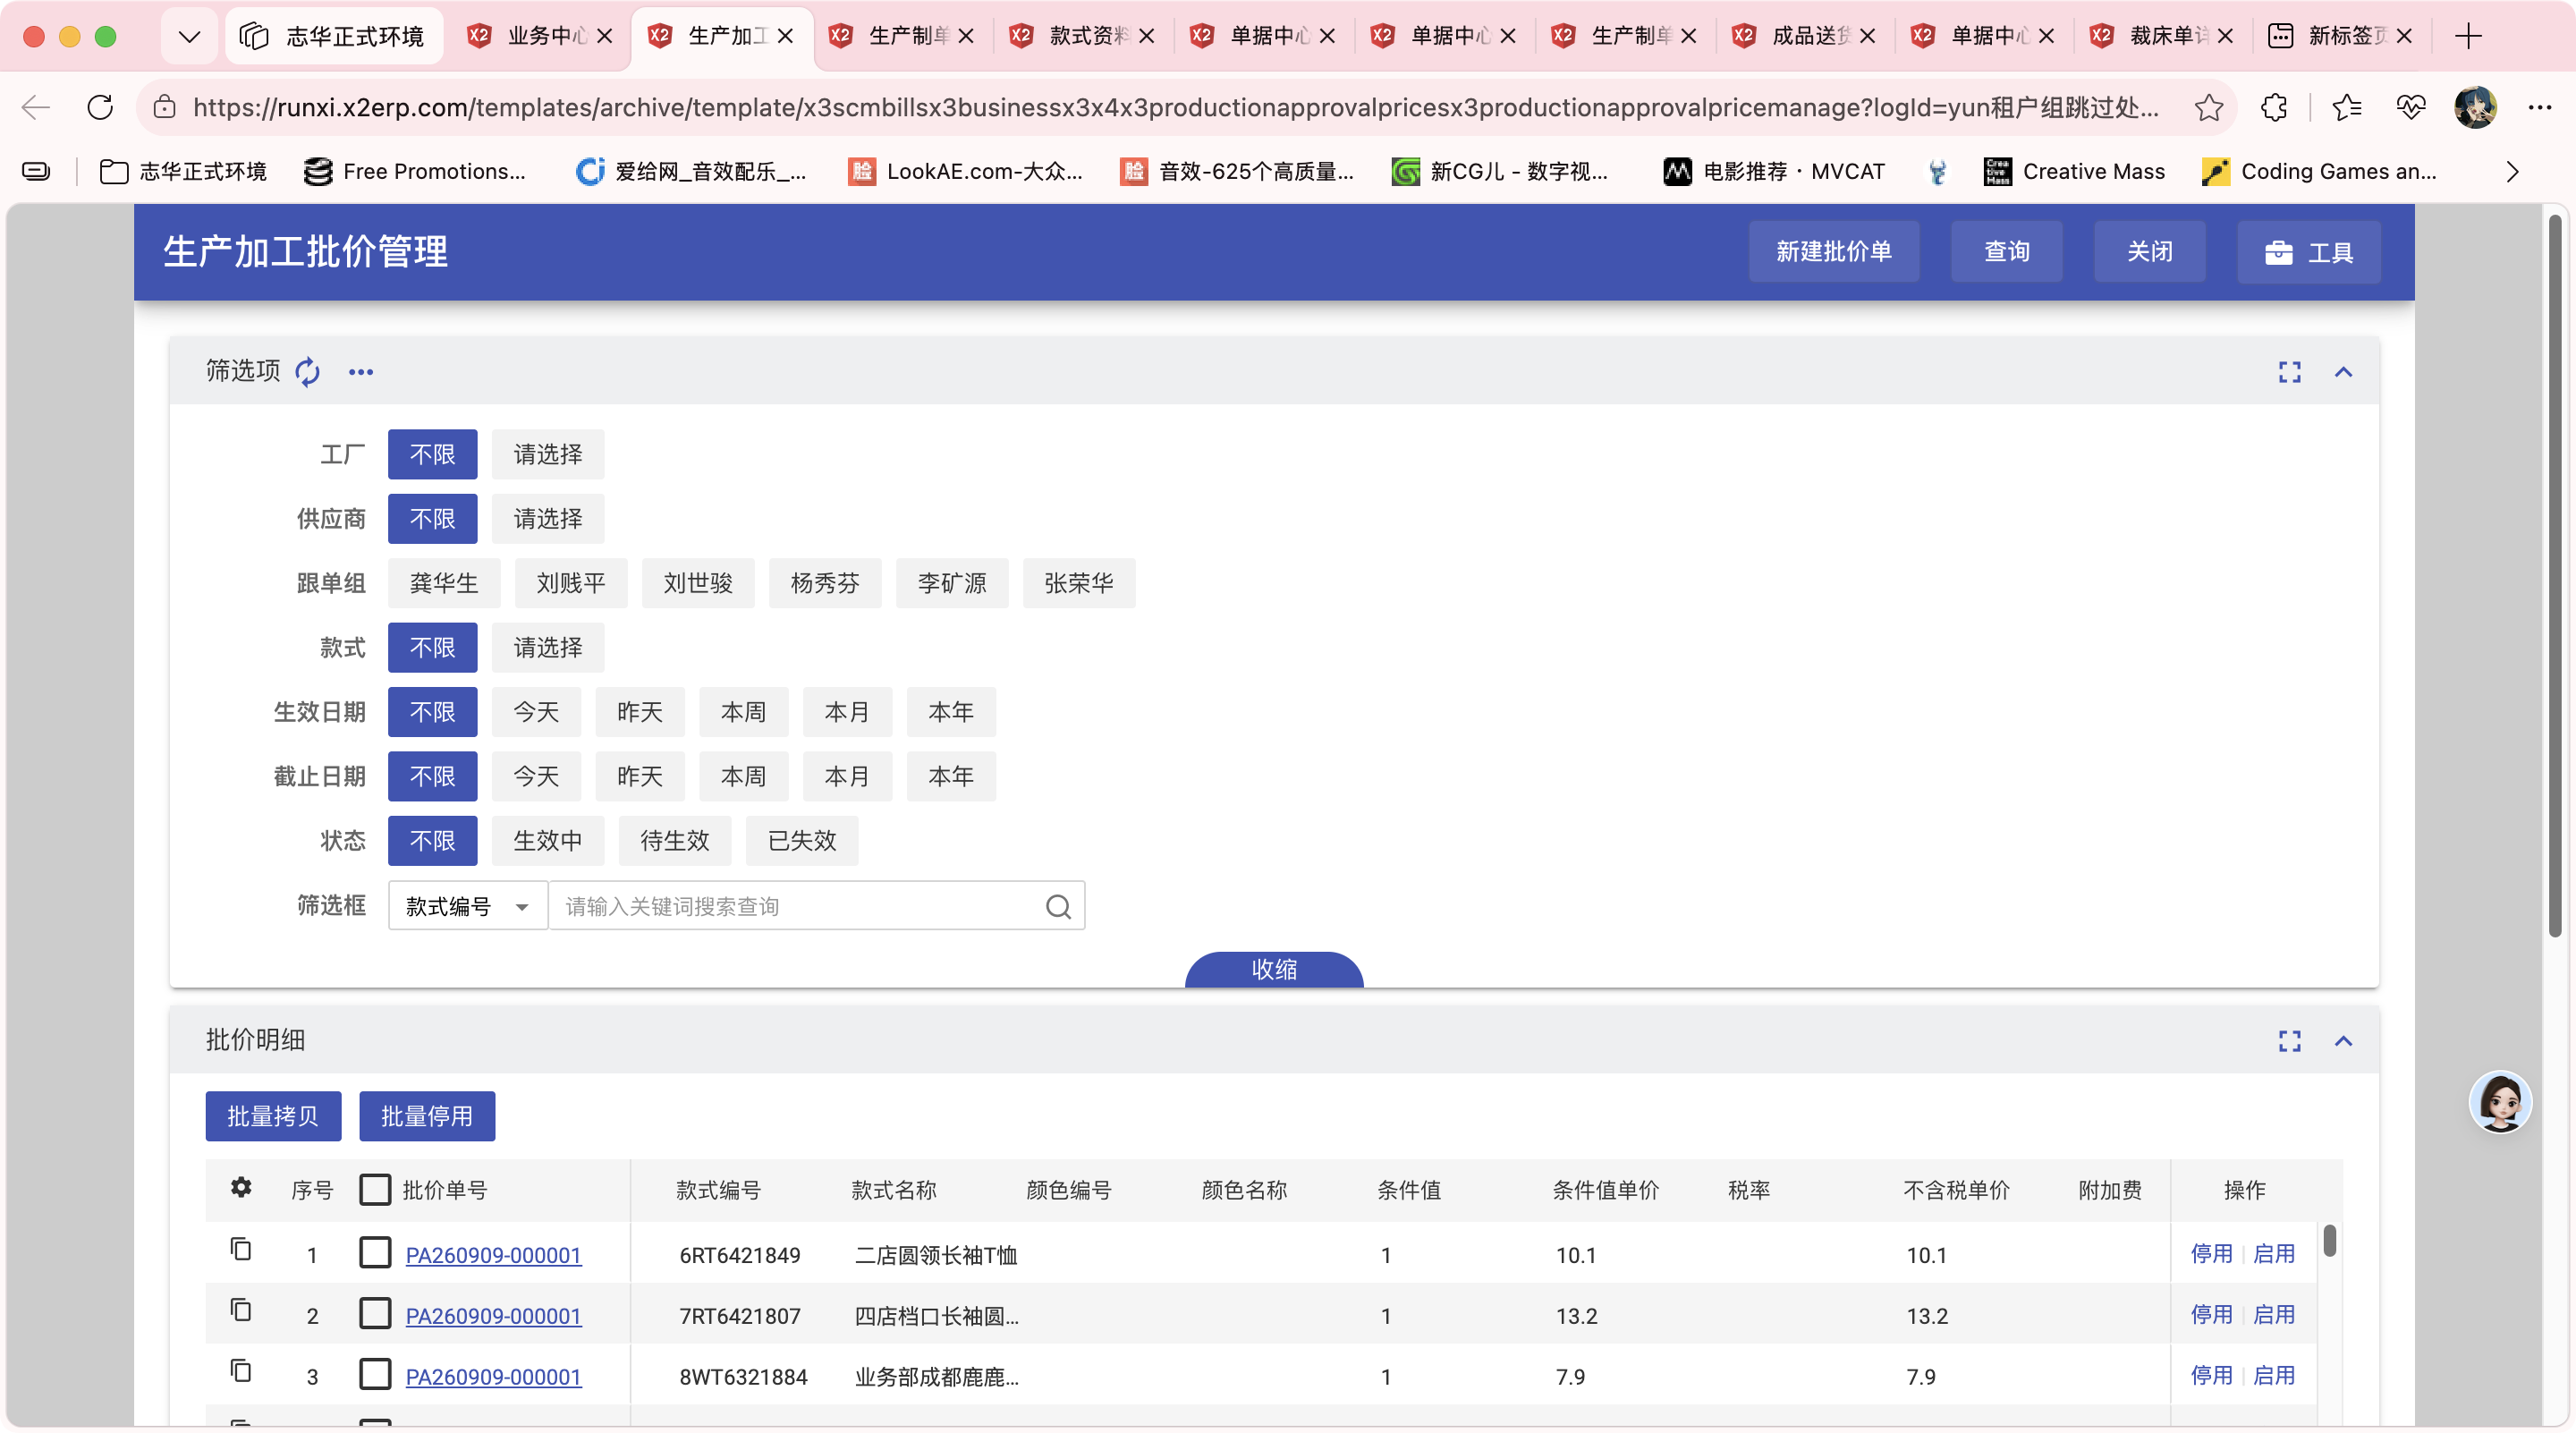This screenshot has height=1433, width=2576.
Task: Copy row 2 using the copy icon
Action: [x=241, y=1310]
